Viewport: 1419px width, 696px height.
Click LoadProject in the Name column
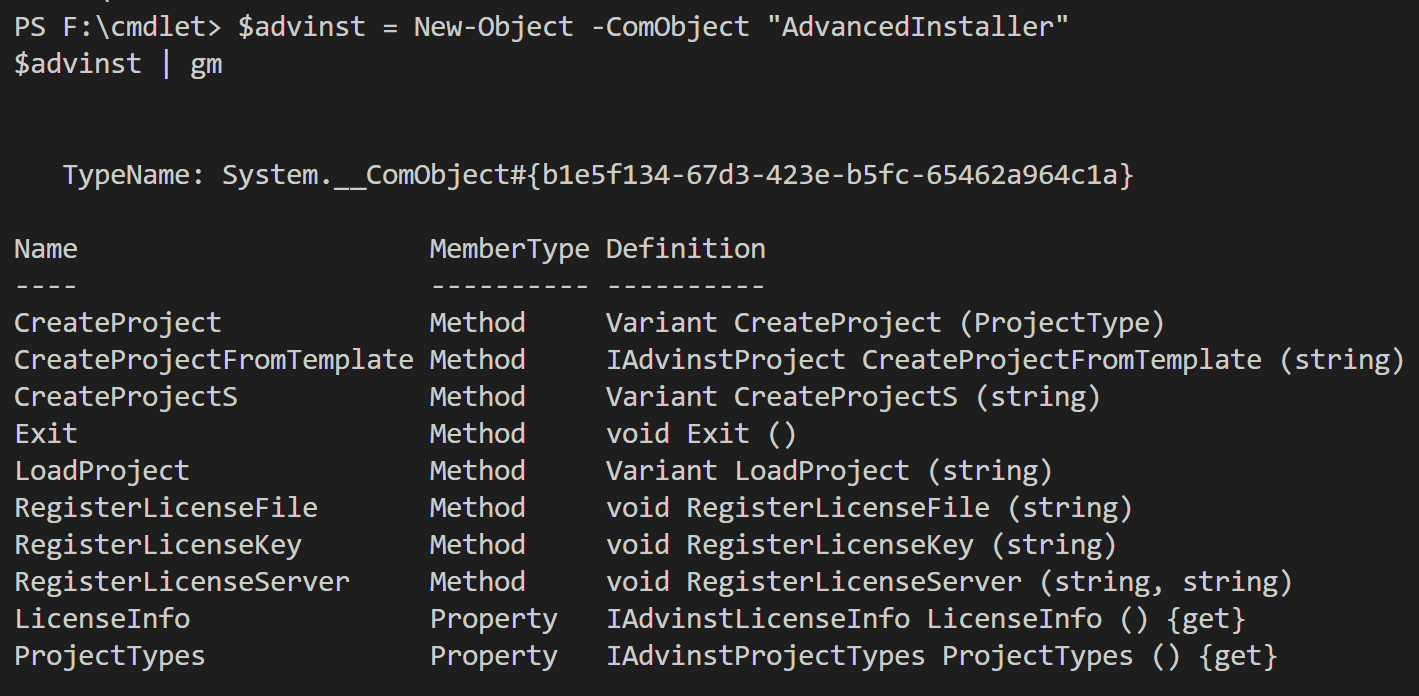point(101,471)
